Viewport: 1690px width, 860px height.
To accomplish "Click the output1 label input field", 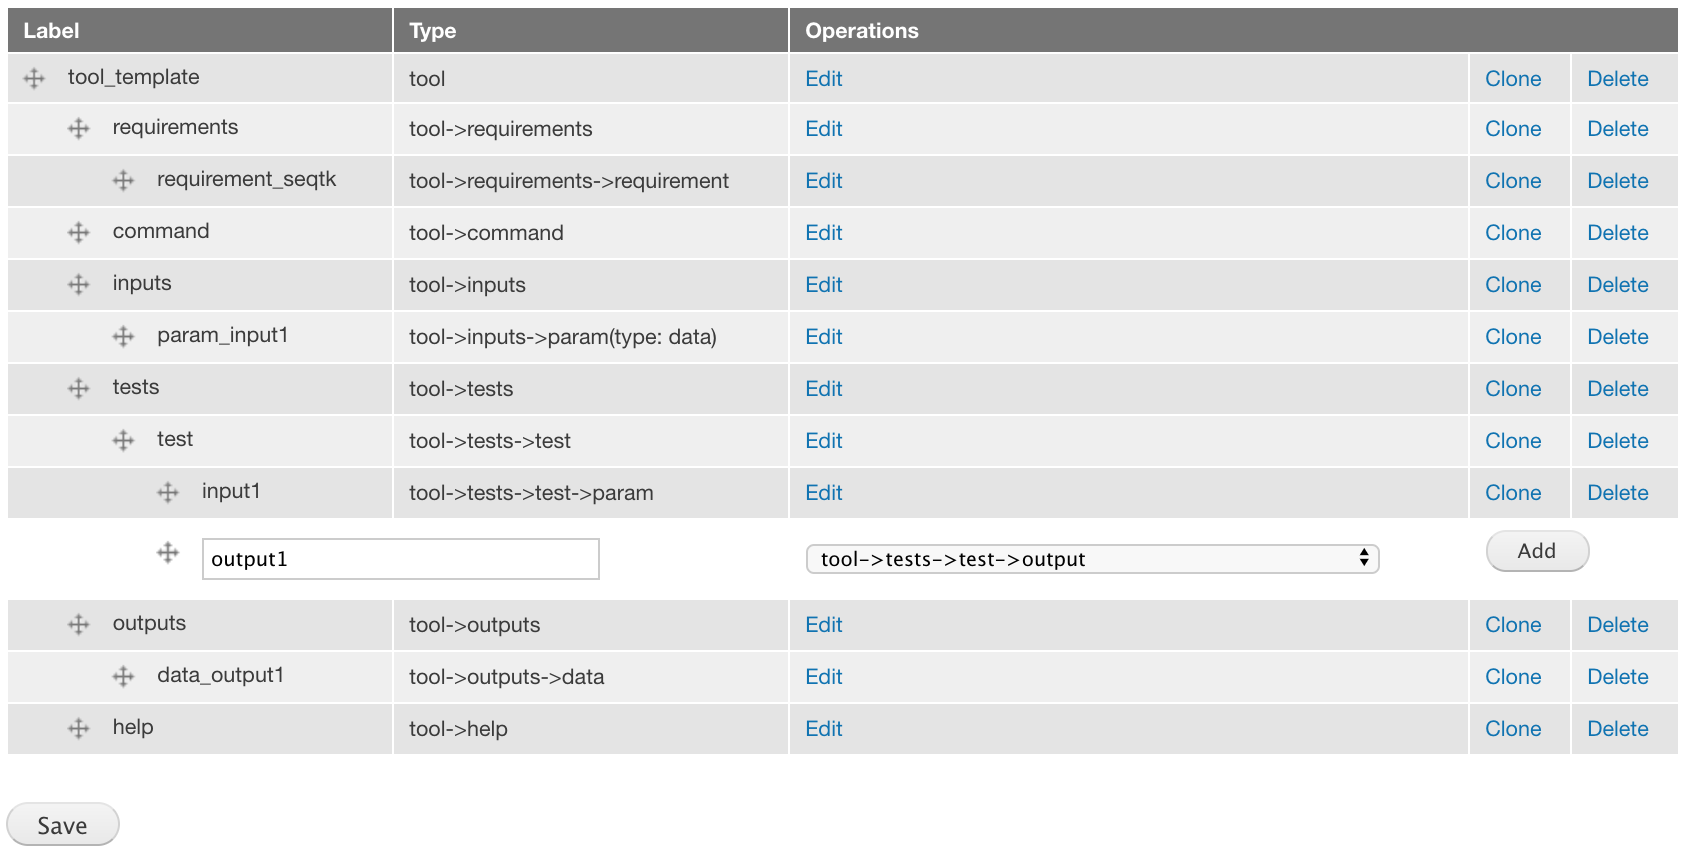I will click(401, 559).
